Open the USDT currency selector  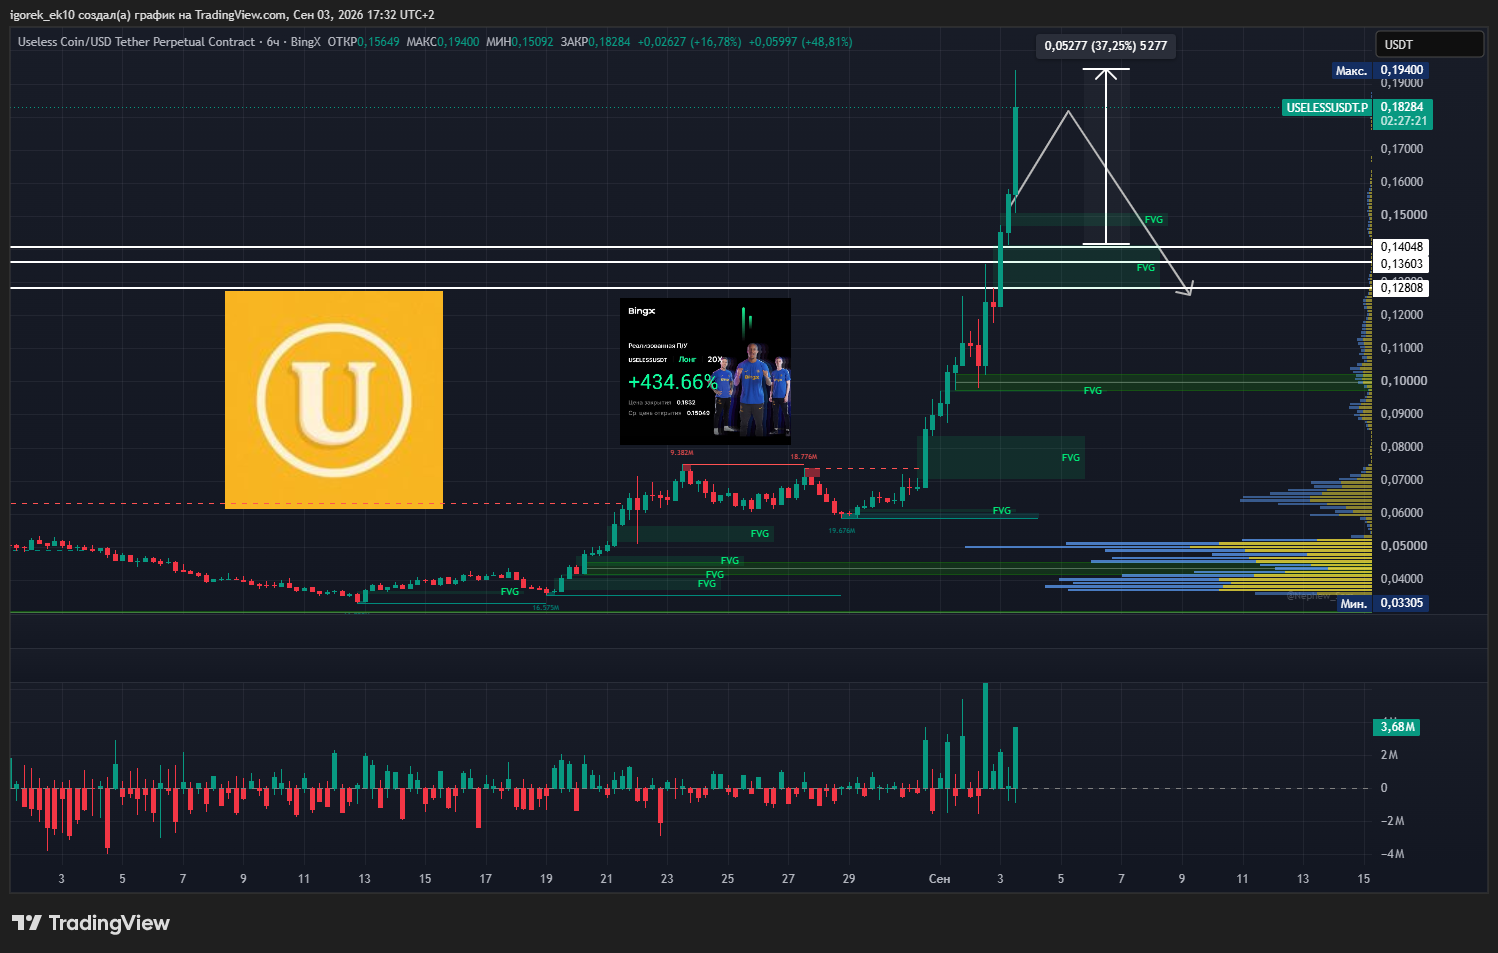click(x=1429, y=44)
